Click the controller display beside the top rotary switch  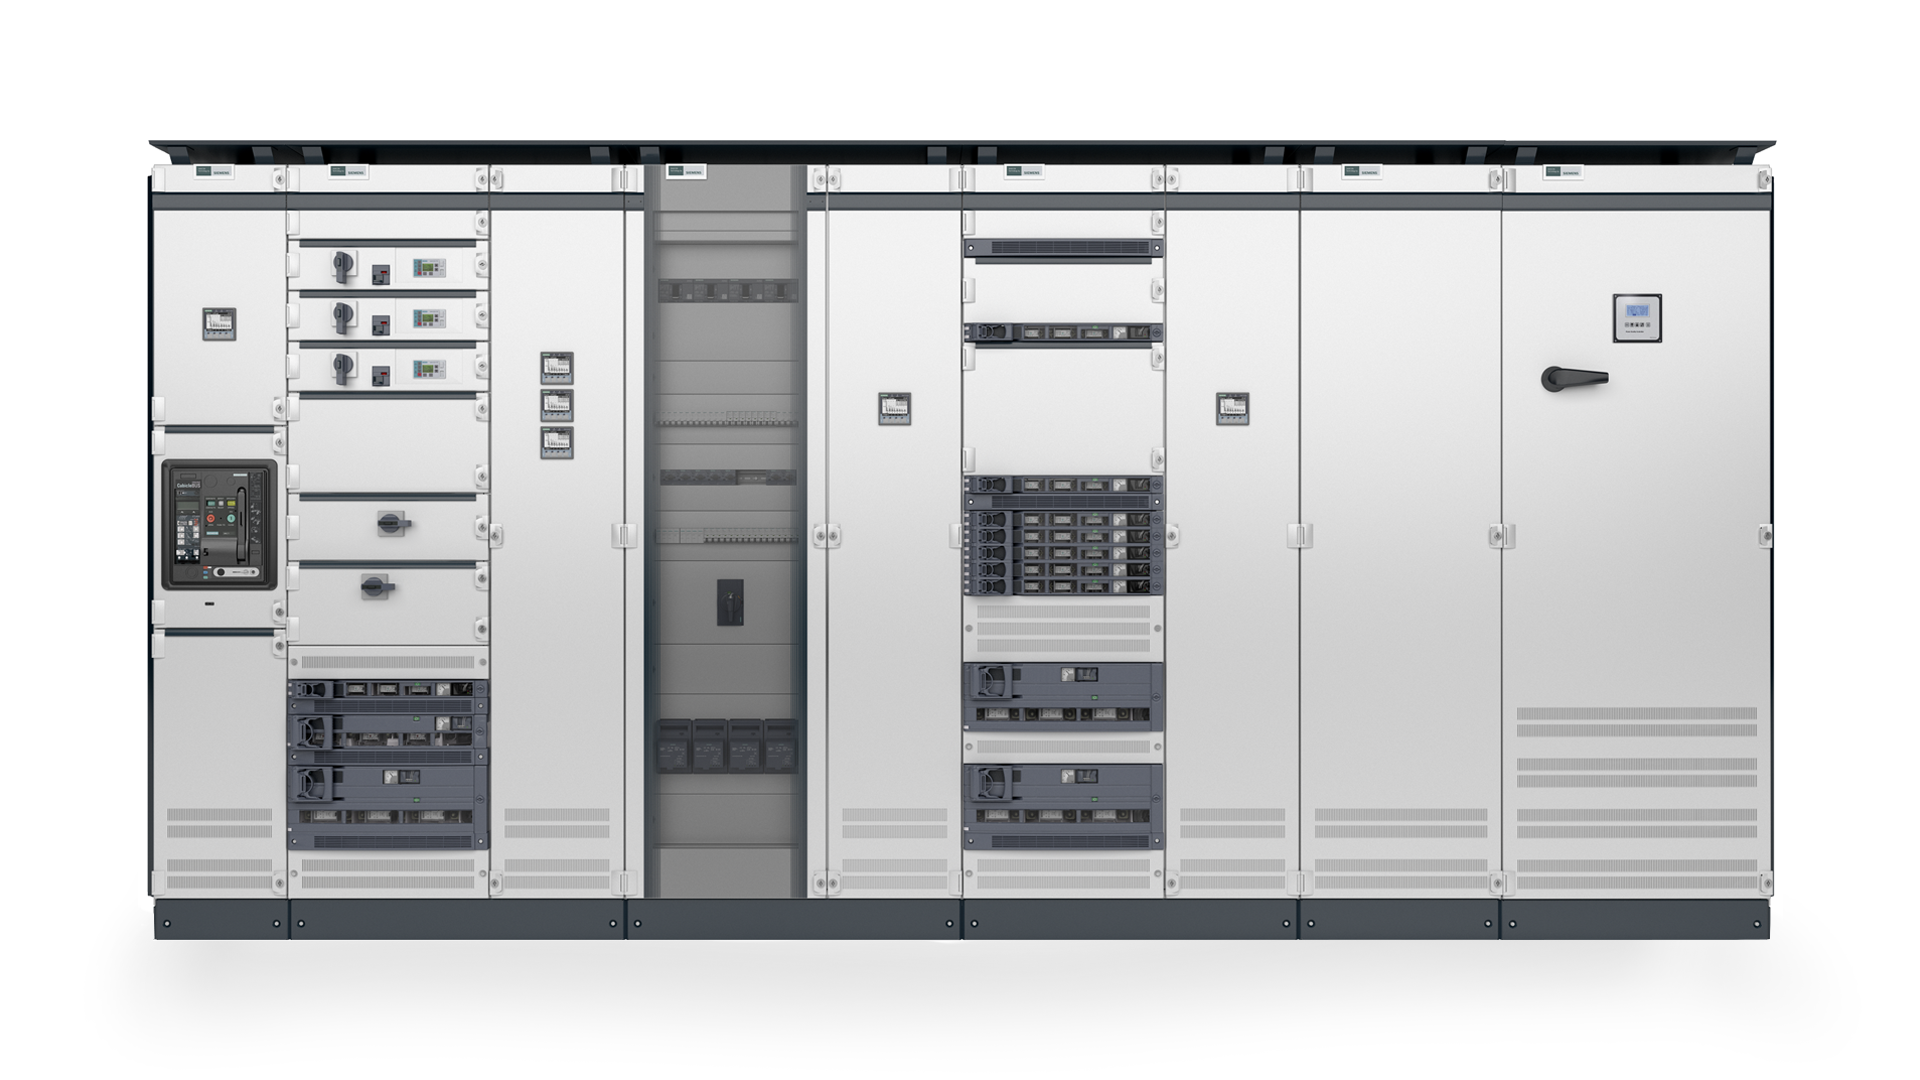pyautogui.click(x=429, y=268)
